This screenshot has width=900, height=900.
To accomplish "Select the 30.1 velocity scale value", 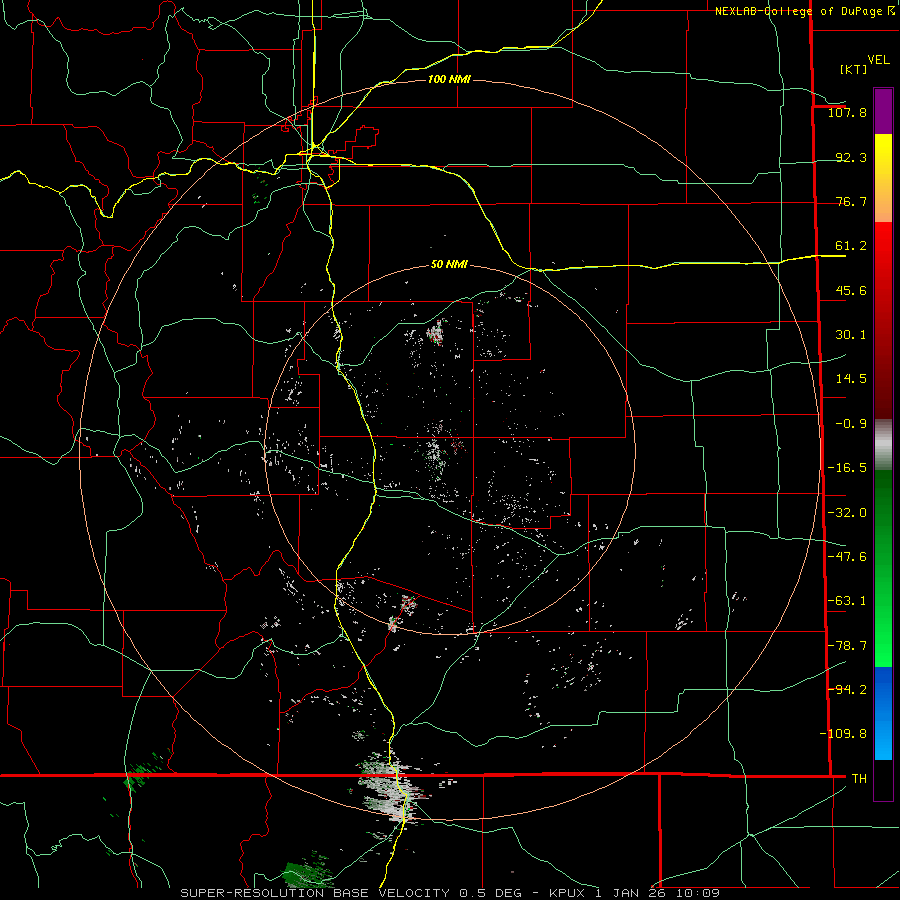I will coord(851,335).
